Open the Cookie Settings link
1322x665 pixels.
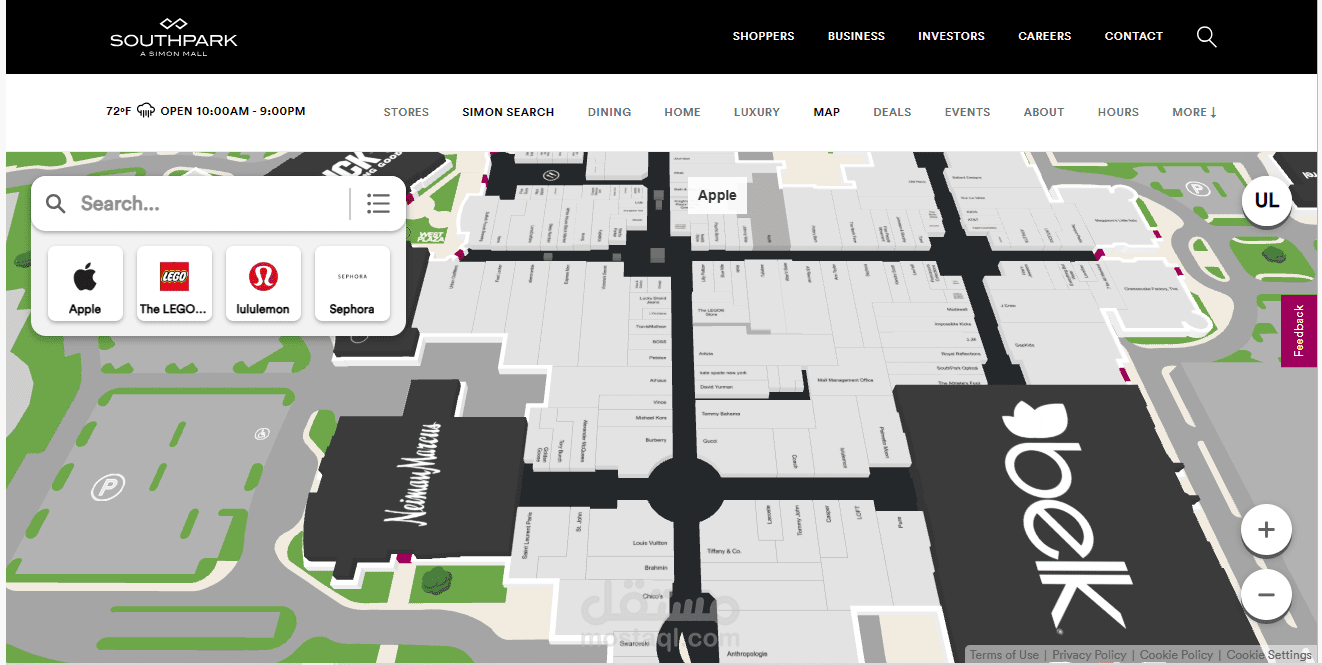(x=1269, y=655)
